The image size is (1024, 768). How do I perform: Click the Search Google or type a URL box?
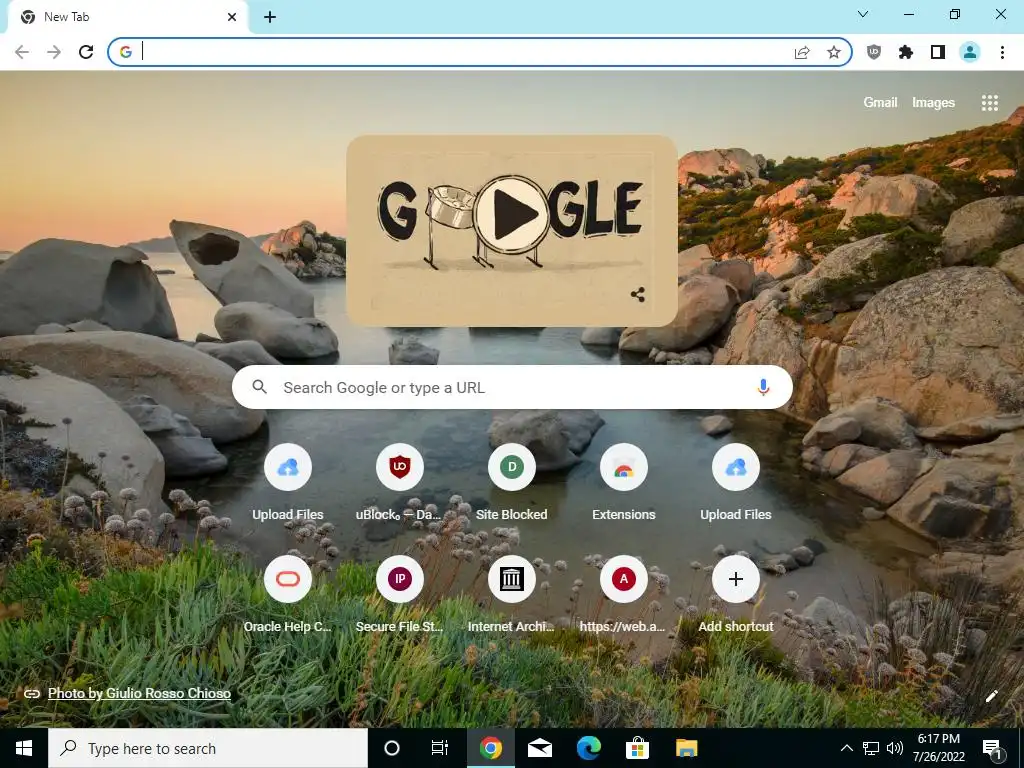512,387
